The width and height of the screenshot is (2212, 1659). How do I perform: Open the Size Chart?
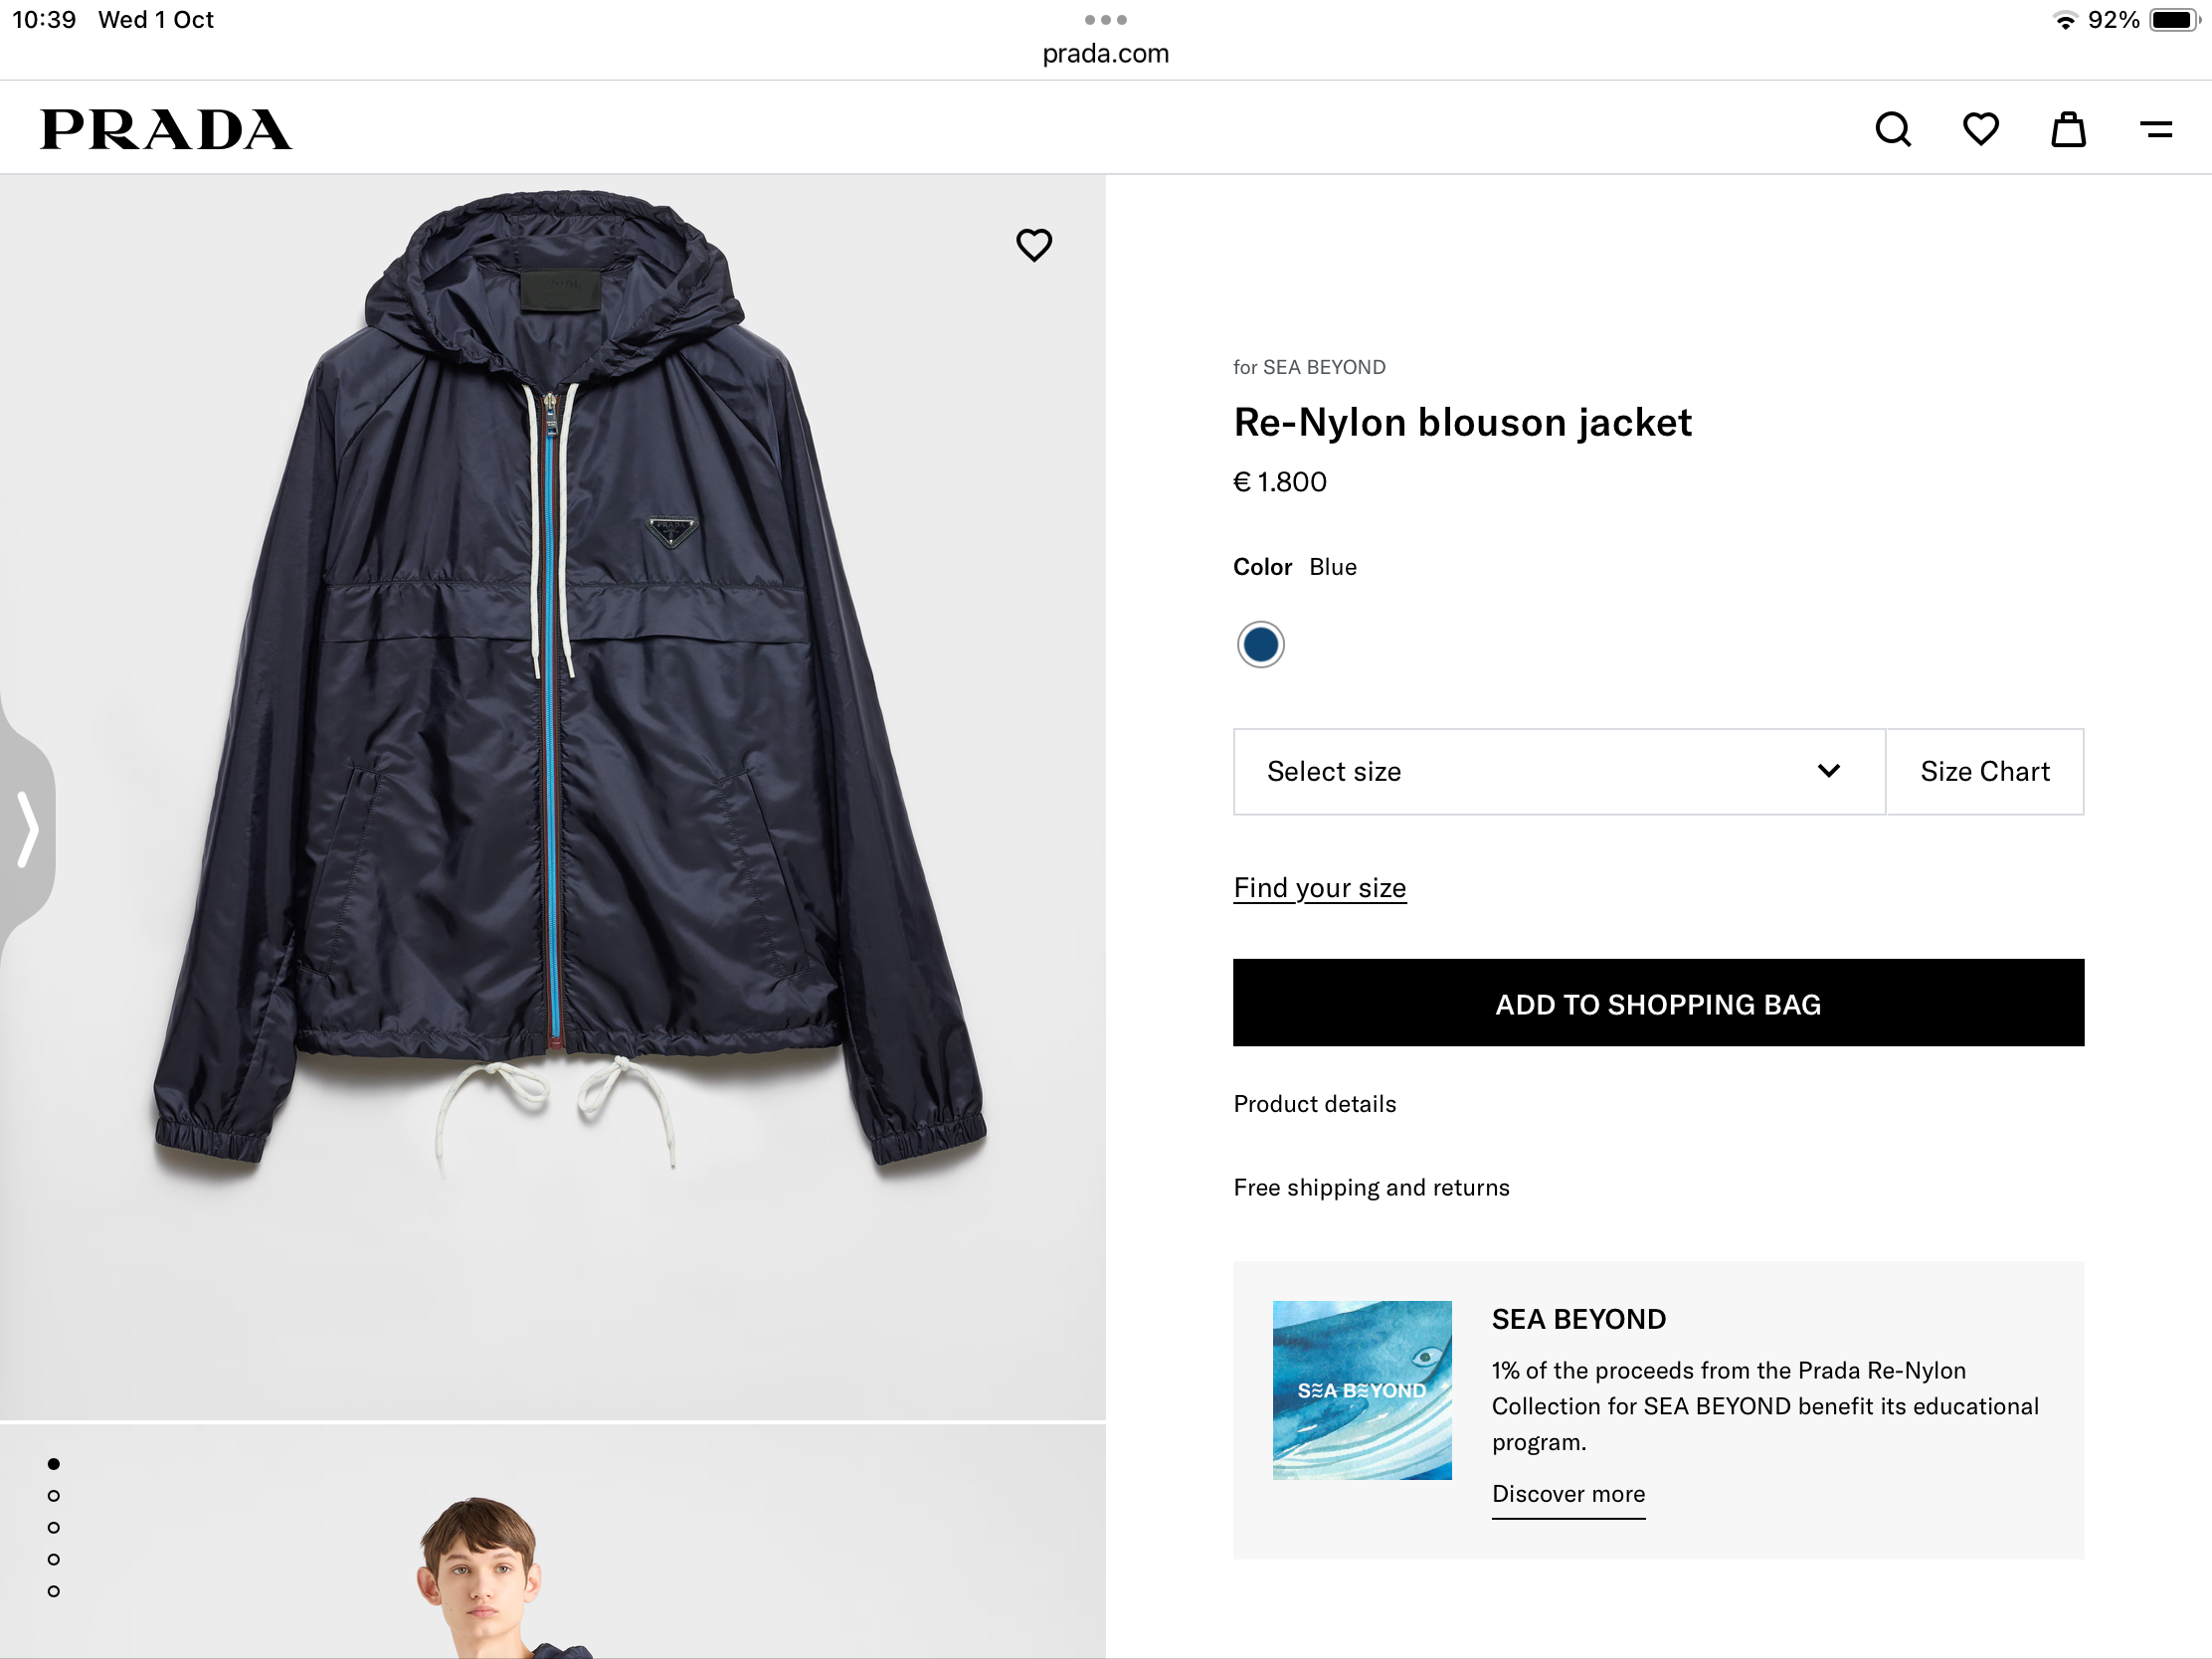(1984, 772)
